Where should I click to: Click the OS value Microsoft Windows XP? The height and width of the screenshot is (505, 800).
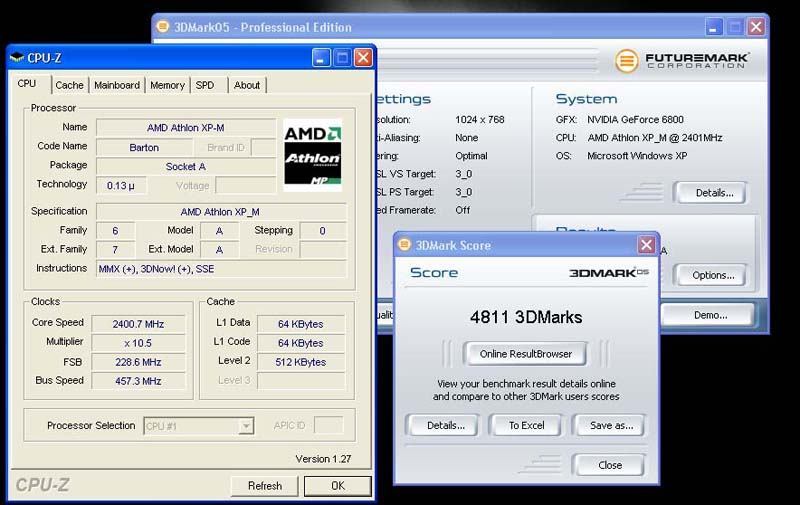tap(637, 156)
